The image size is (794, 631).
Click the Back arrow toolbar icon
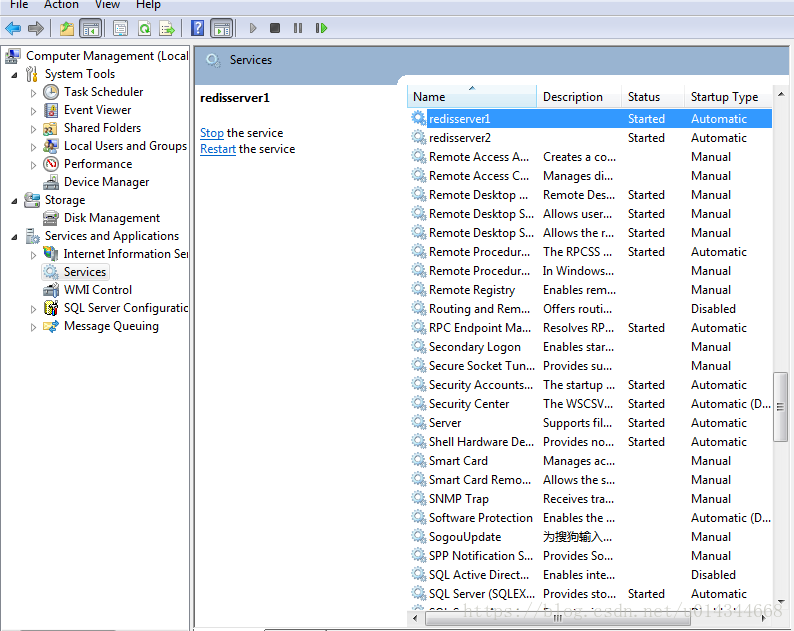click(13, 28)
